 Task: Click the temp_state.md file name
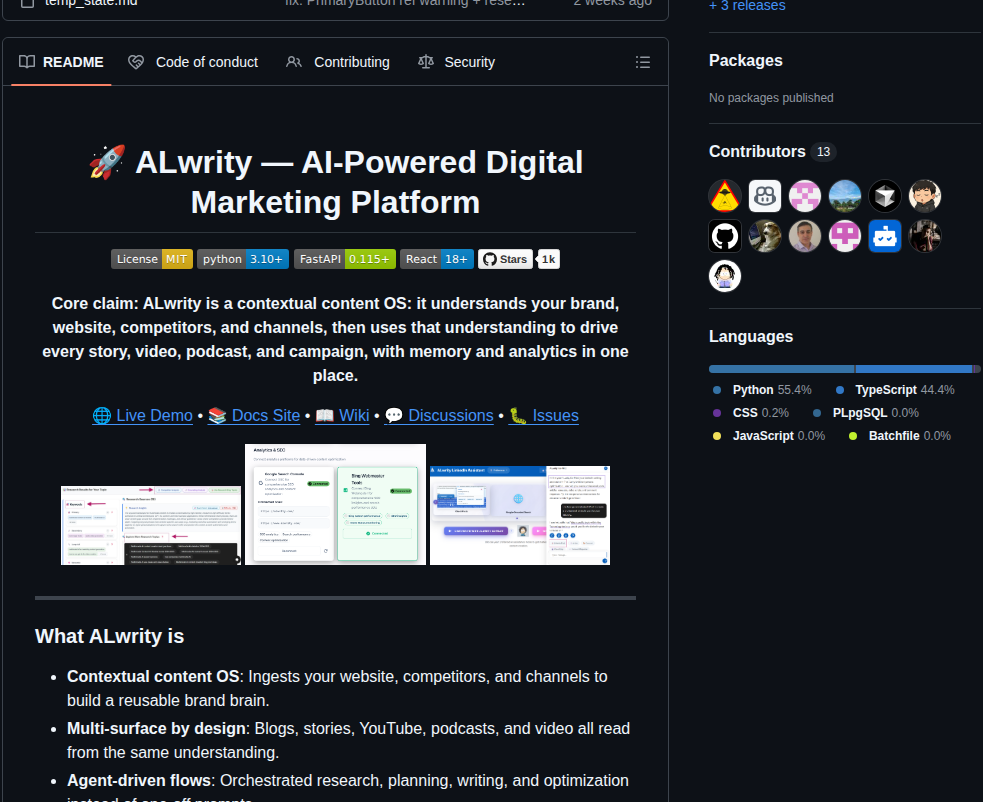91,3
